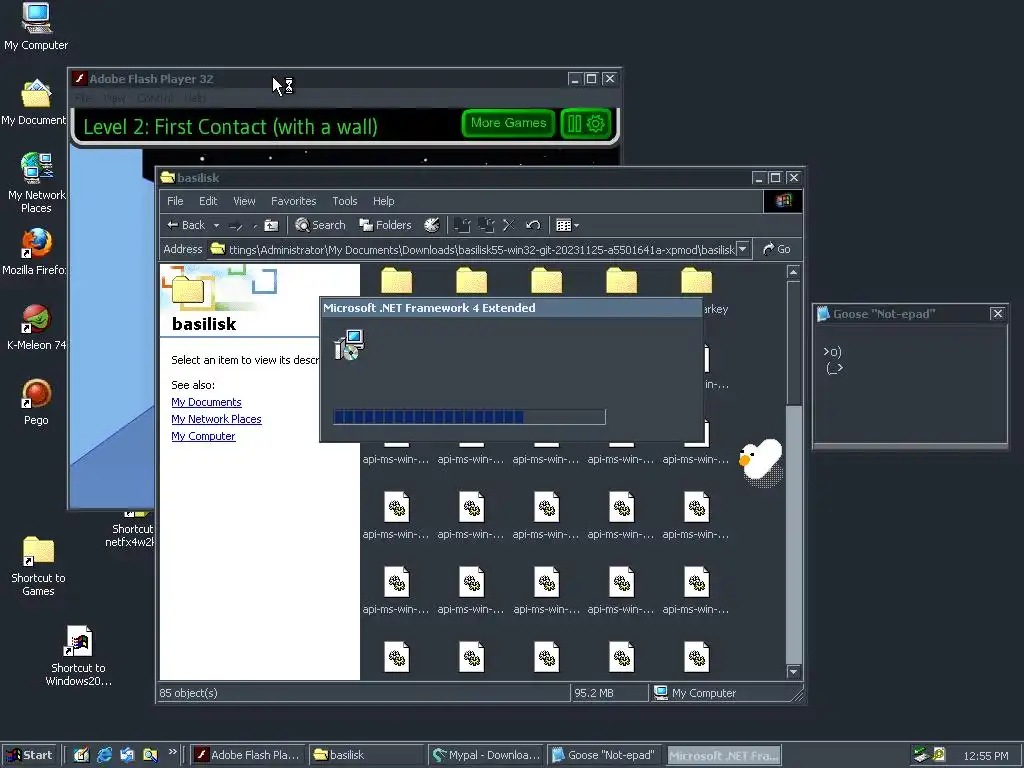
Task: Switch to Mypal - Downloads taskbar button
Action: point(487,755)
